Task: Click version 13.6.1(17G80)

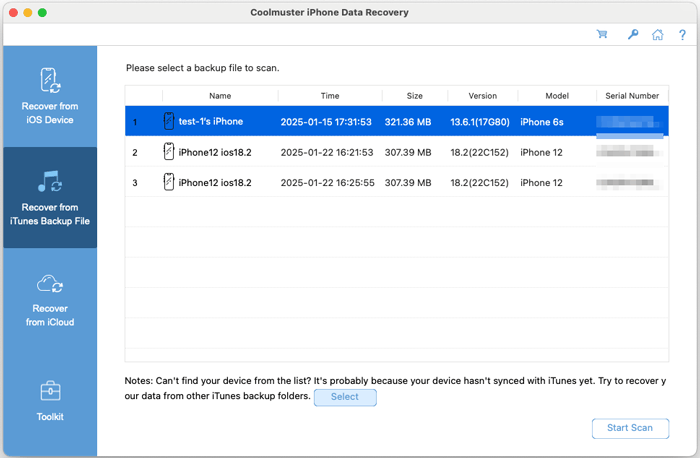Action: pyautogui.click(x=480, y=122)
